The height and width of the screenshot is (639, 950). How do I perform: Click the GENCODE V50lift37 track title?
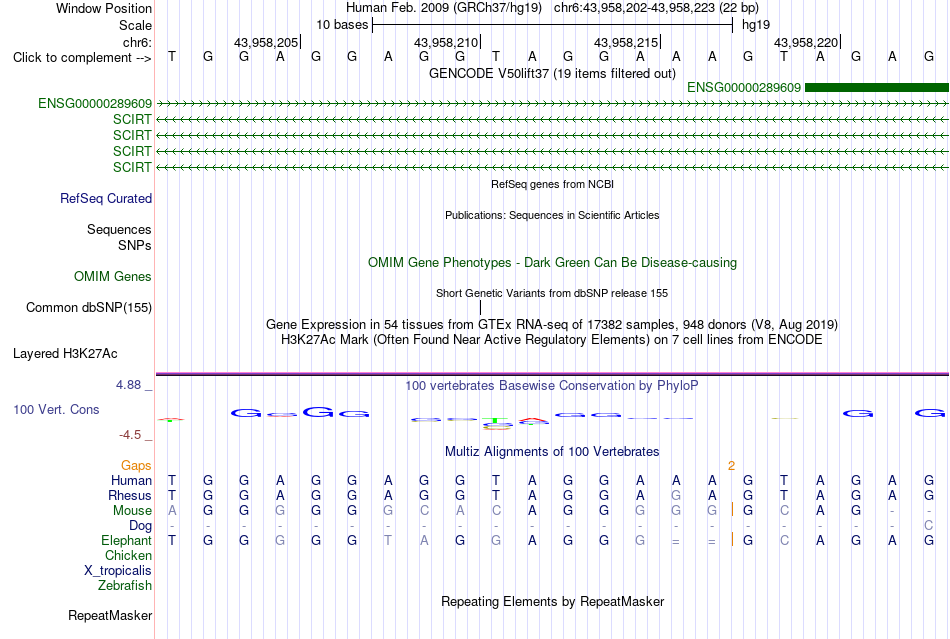click(x=552, y=74)
